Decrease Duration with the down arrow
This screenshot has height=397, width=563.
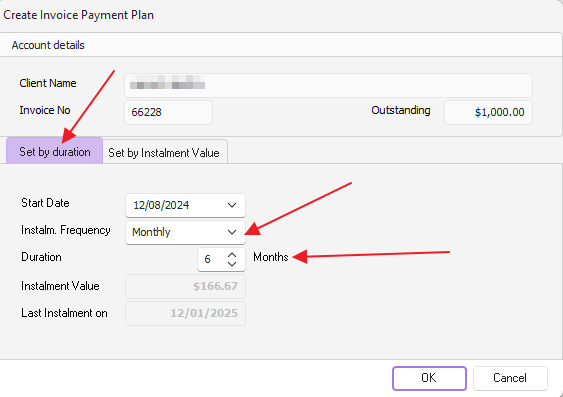tap(232, 264)
